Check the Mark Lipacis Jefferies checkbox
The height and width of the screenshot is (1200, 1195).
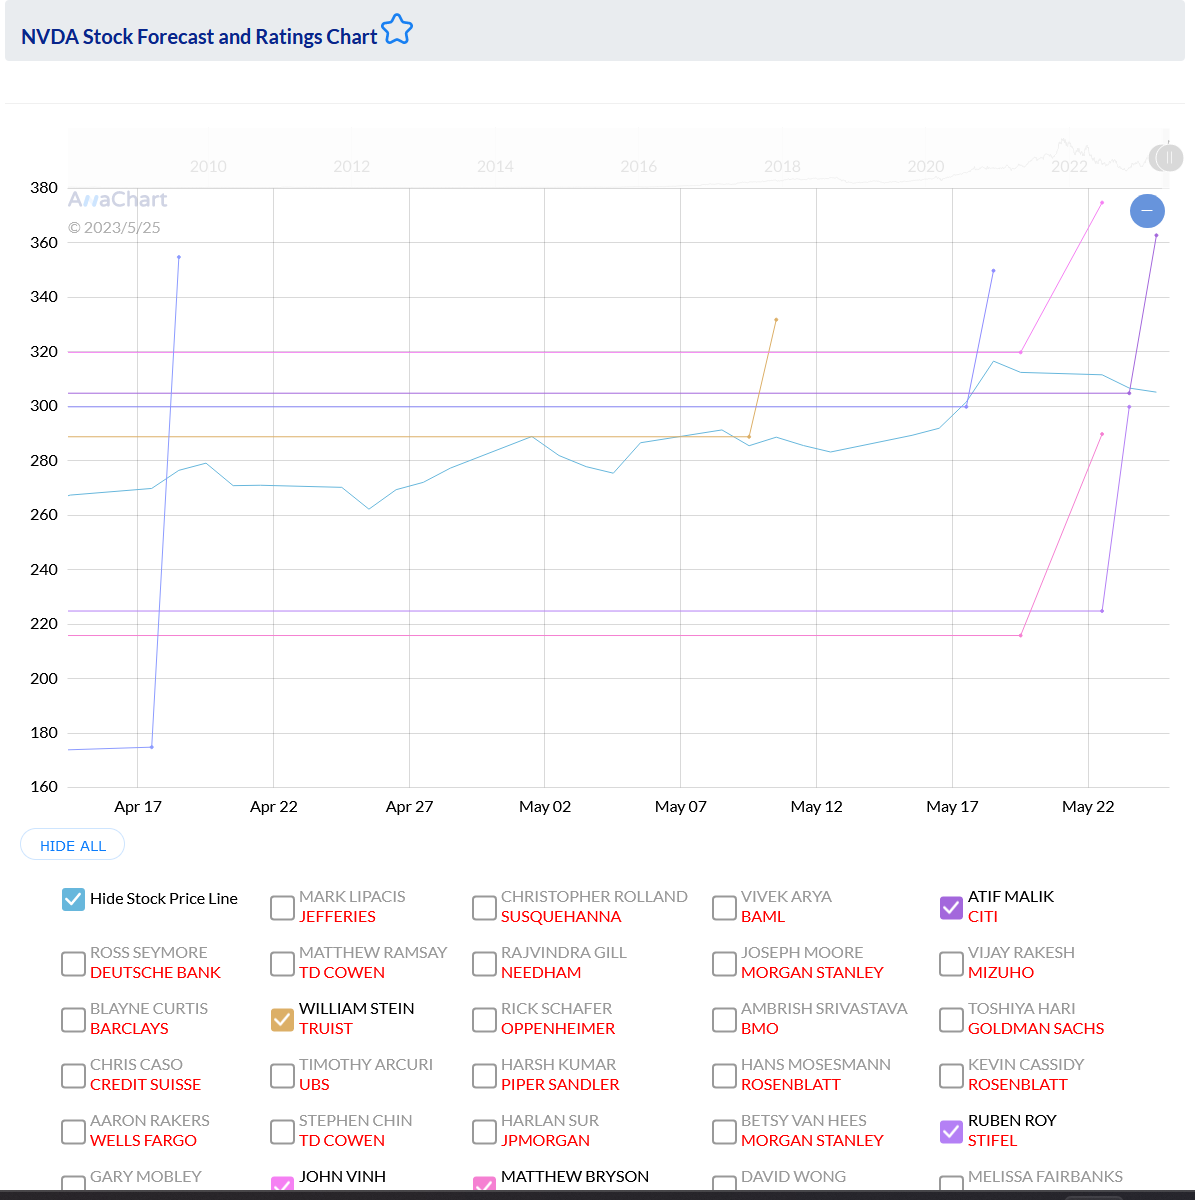(x=282, y=907)
